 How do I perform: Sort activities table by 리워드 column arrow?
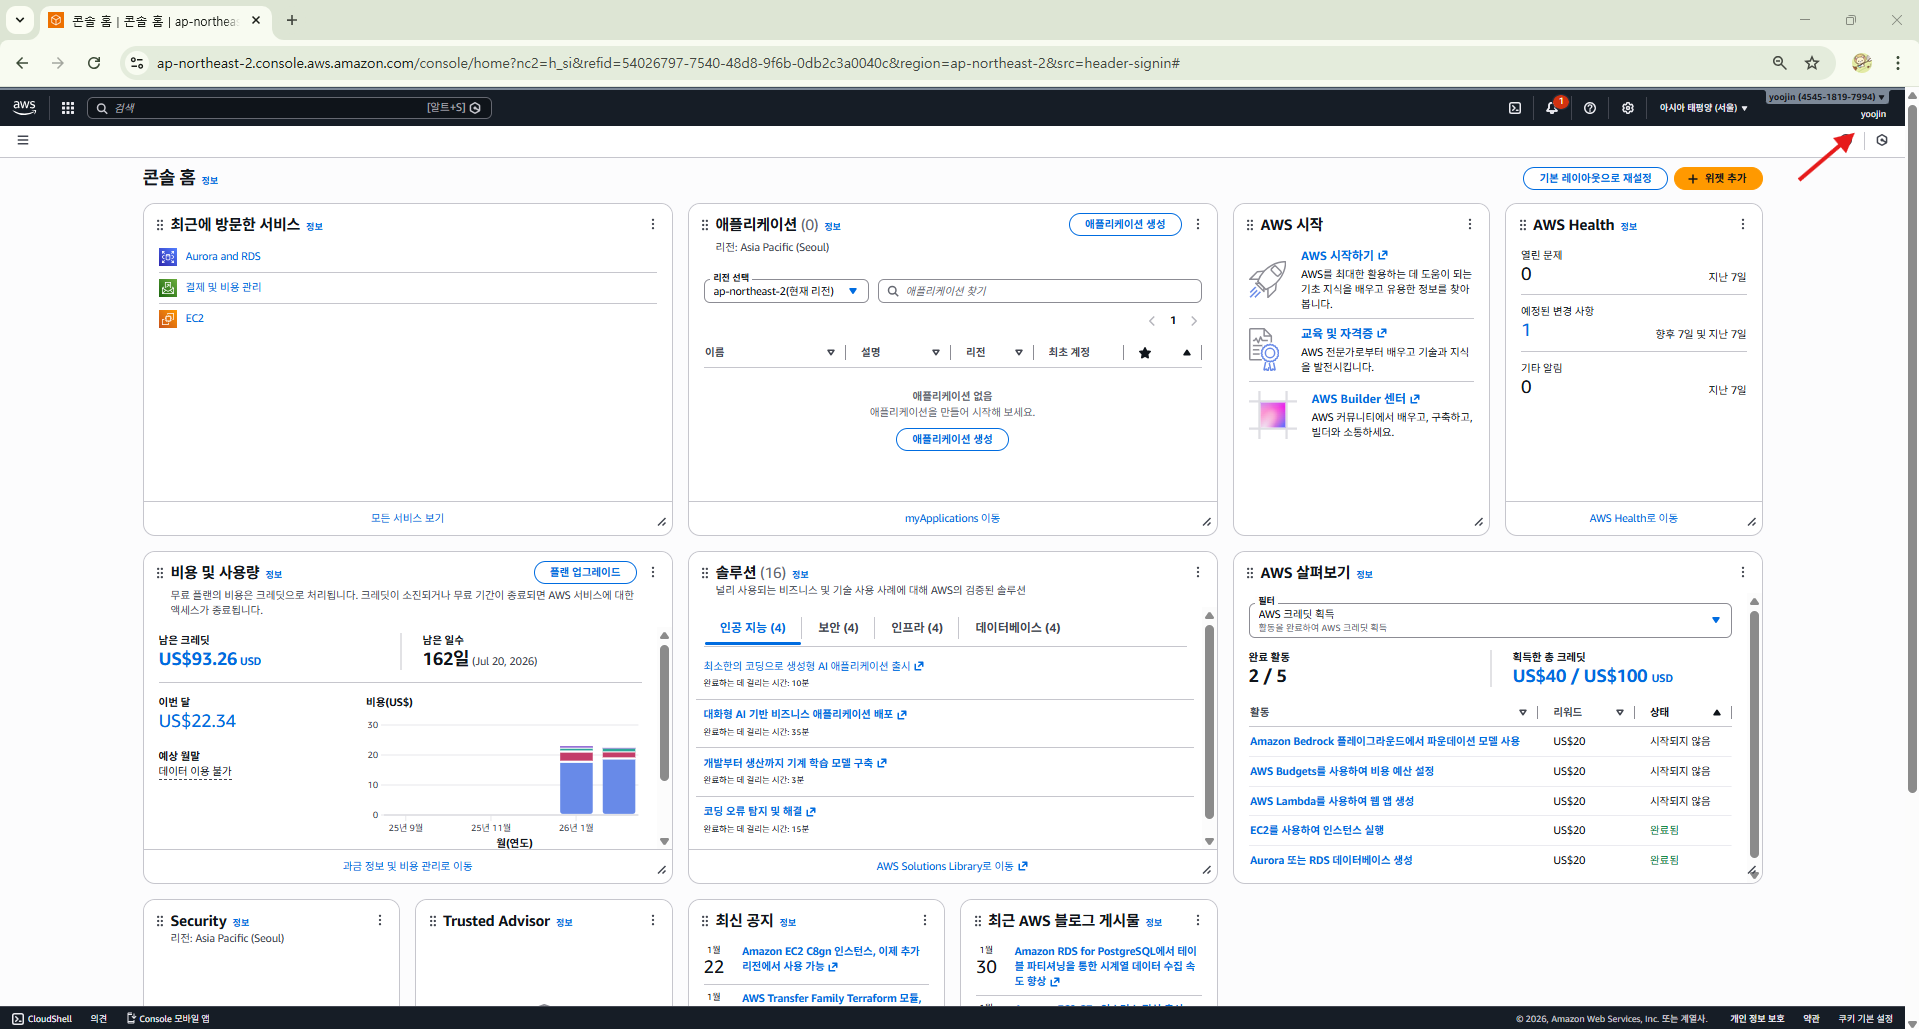point(1620,713)
